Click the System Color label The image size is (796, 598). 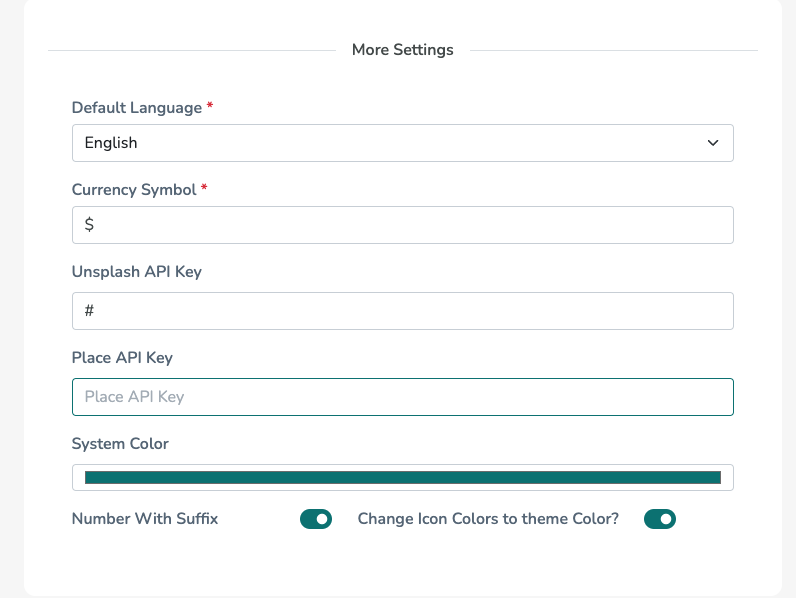tap(120, 443)
